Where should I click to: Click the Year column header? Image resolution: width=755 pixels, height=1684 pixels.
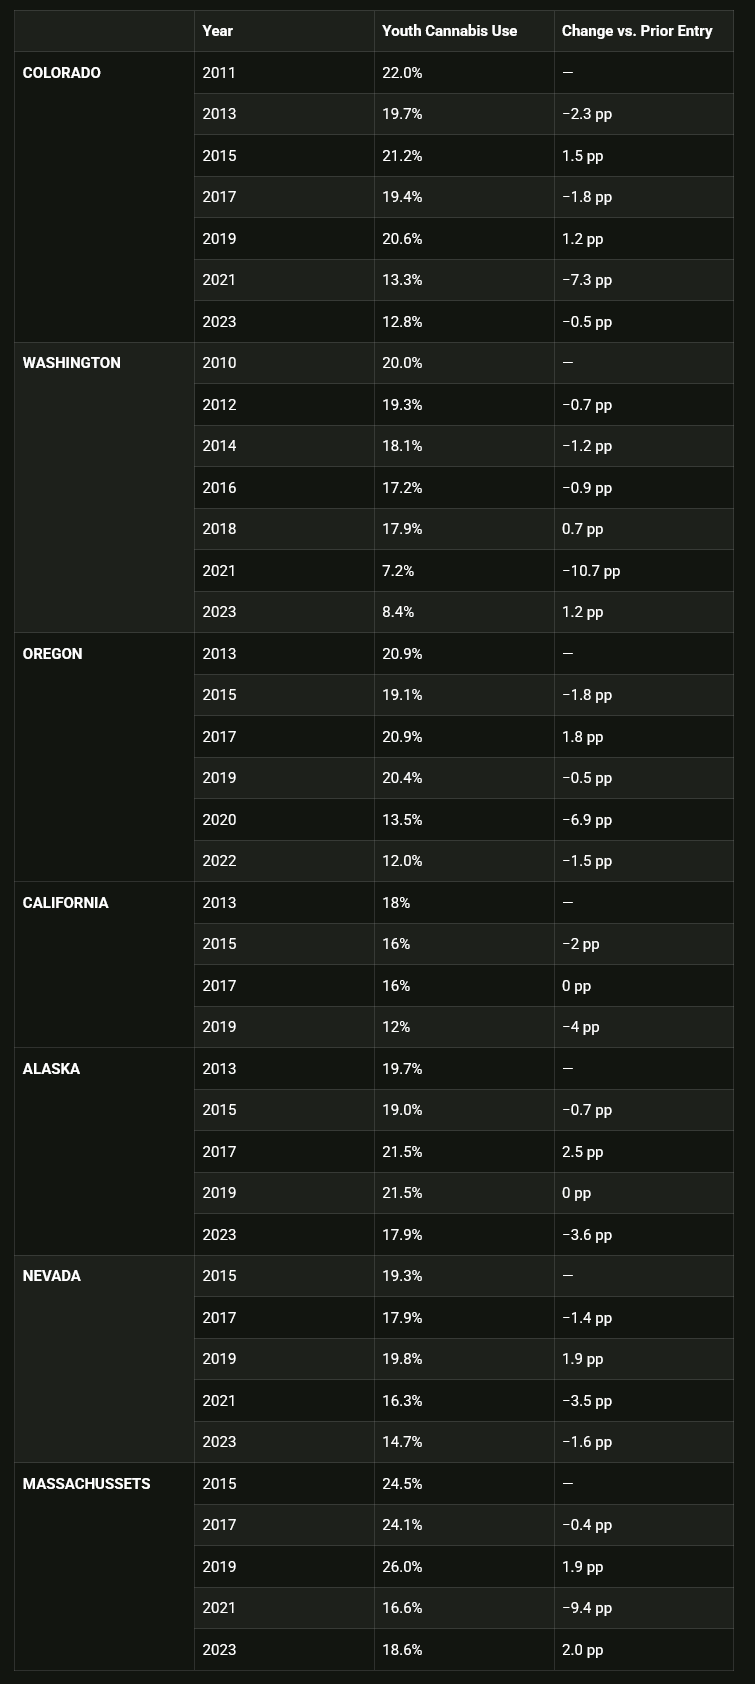218,31
